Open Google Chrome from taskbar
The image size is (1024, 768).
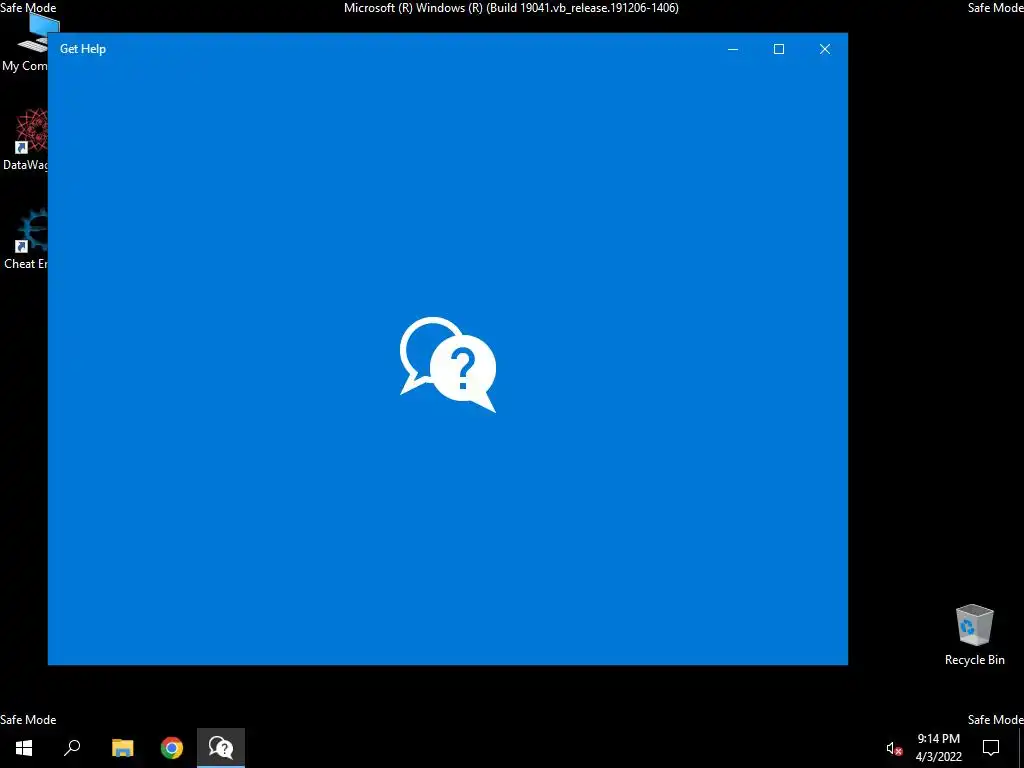click(172, 748)
